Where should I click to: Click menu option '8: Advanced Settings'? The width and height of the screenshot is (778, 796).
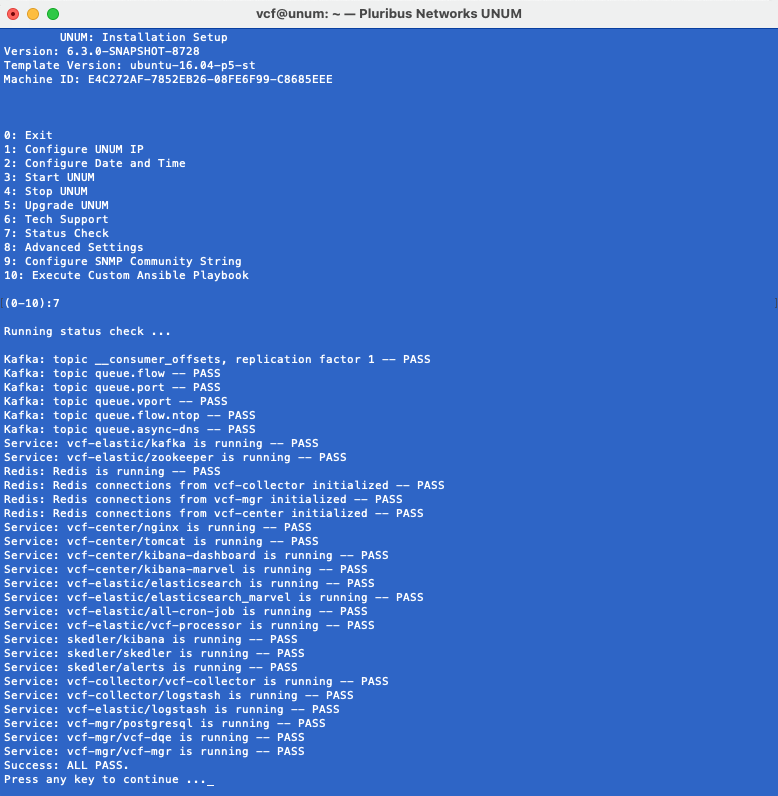(x=74, y=247)
